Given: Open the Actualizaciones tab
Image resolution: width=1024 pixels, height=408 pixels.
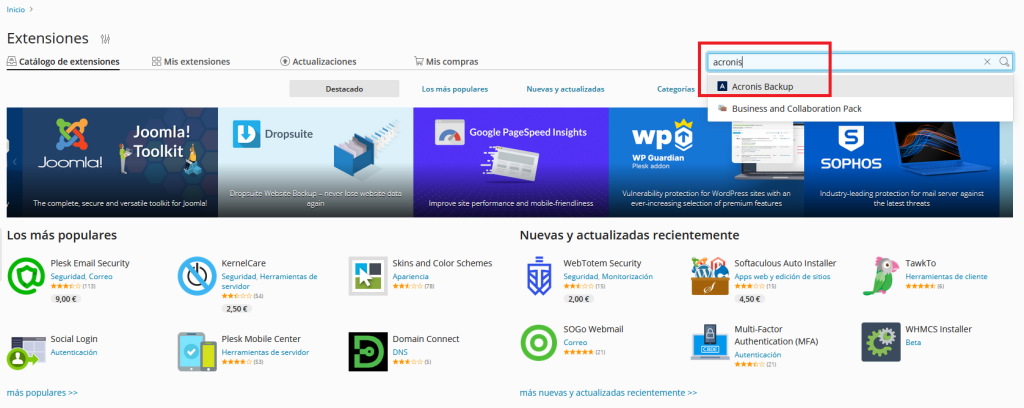Looking at the screenshot, I should tap(318, 62).
